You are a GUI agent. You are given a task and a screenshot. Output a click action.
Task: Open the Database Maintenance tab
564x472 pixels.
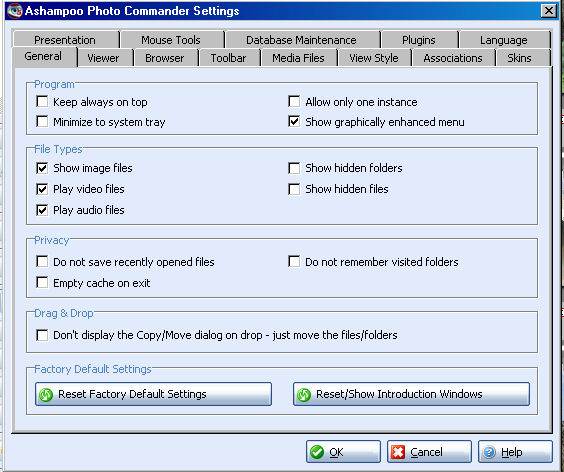click(x=302, y=40)
